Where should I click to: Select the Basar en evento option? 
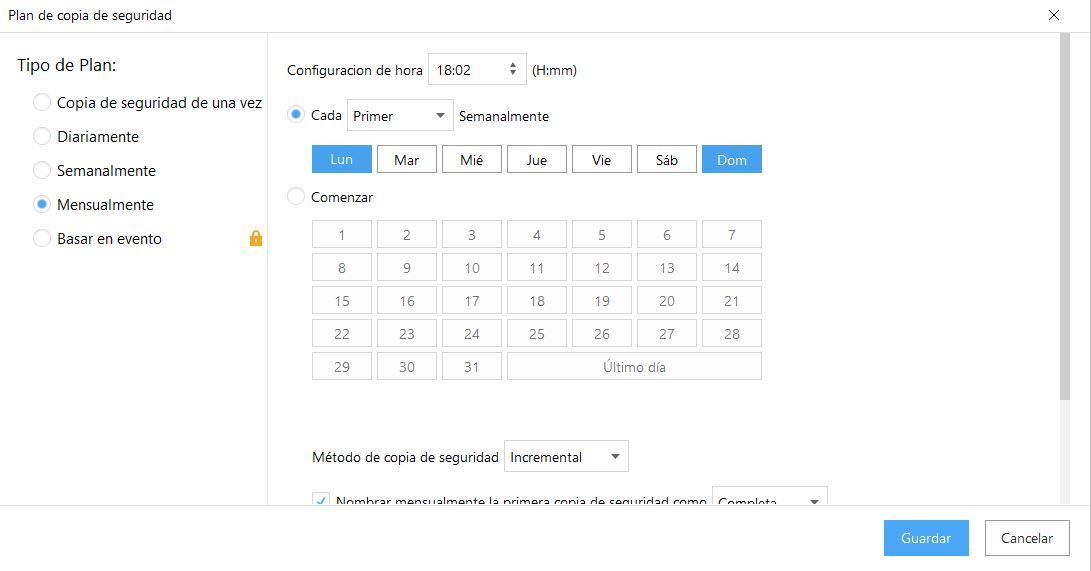click(42, 238)
